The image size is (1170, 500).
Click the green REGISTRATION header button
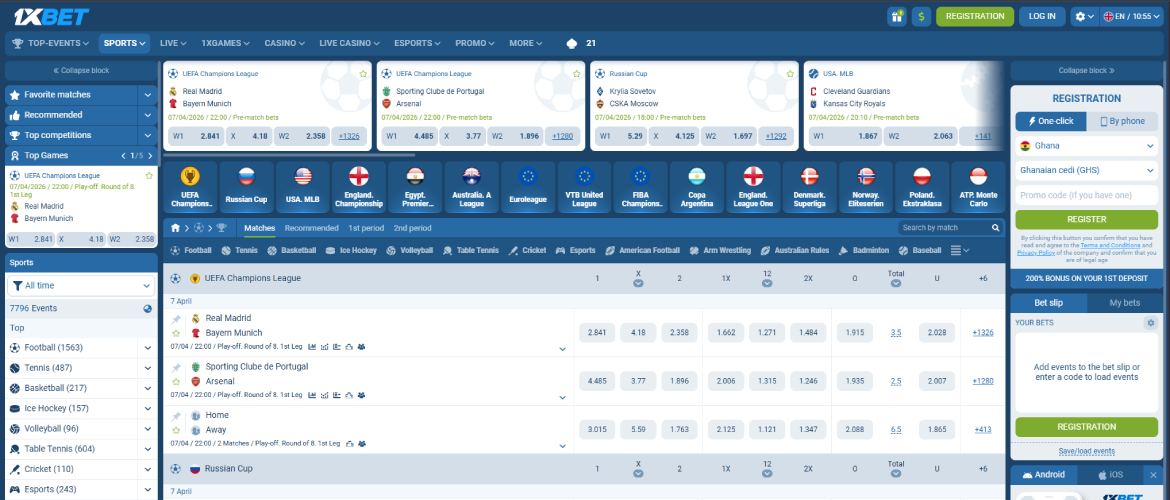pyautogui.click(x=975, y=16)
